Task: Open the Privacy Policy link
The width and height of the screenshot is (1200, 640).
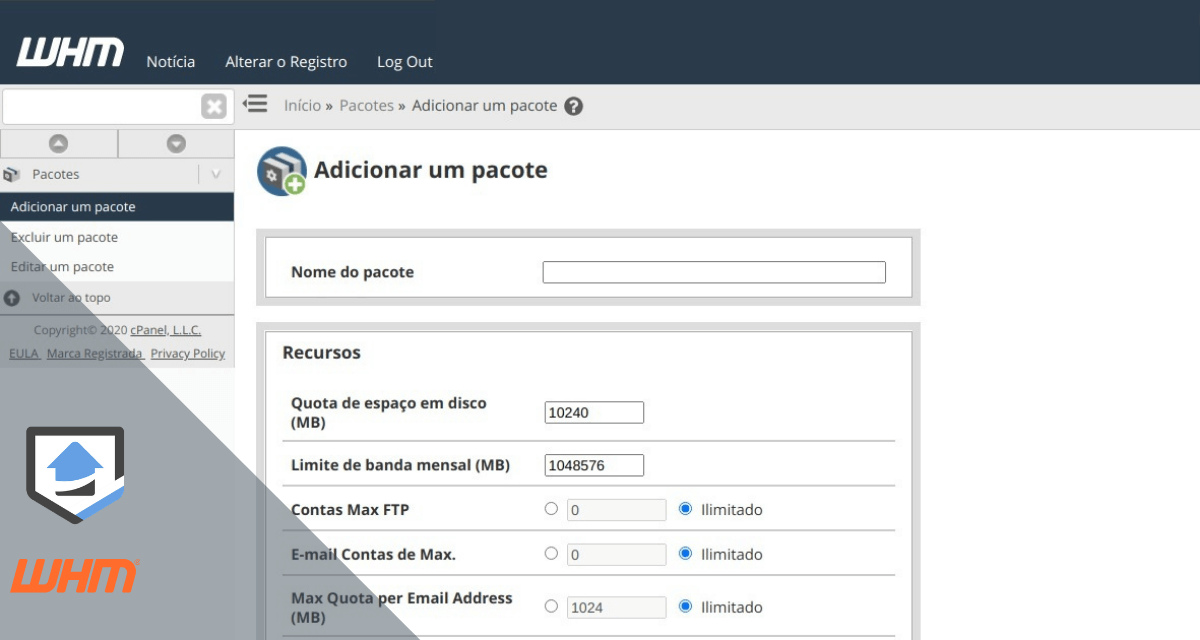Action: 188,354
